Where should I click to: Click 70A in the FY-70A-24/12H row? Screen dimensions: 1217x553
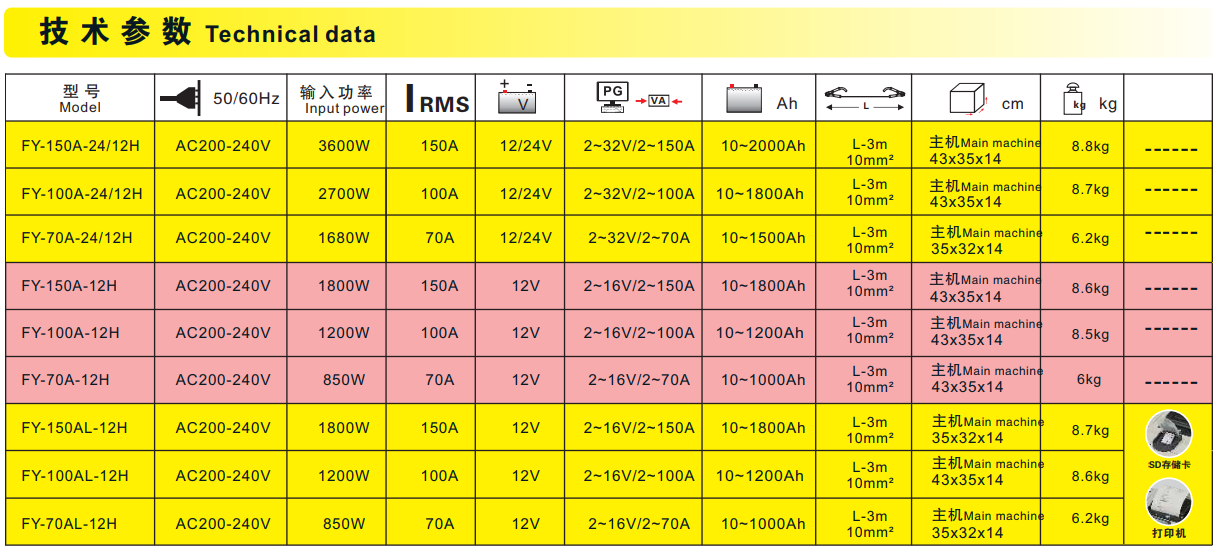tap(439, 238)
